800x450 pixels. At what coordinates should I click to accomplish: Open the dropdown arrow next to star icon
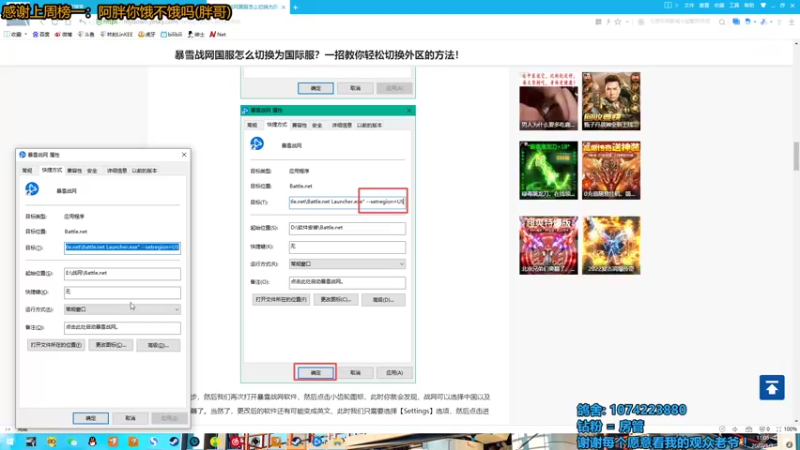point(627,22)
